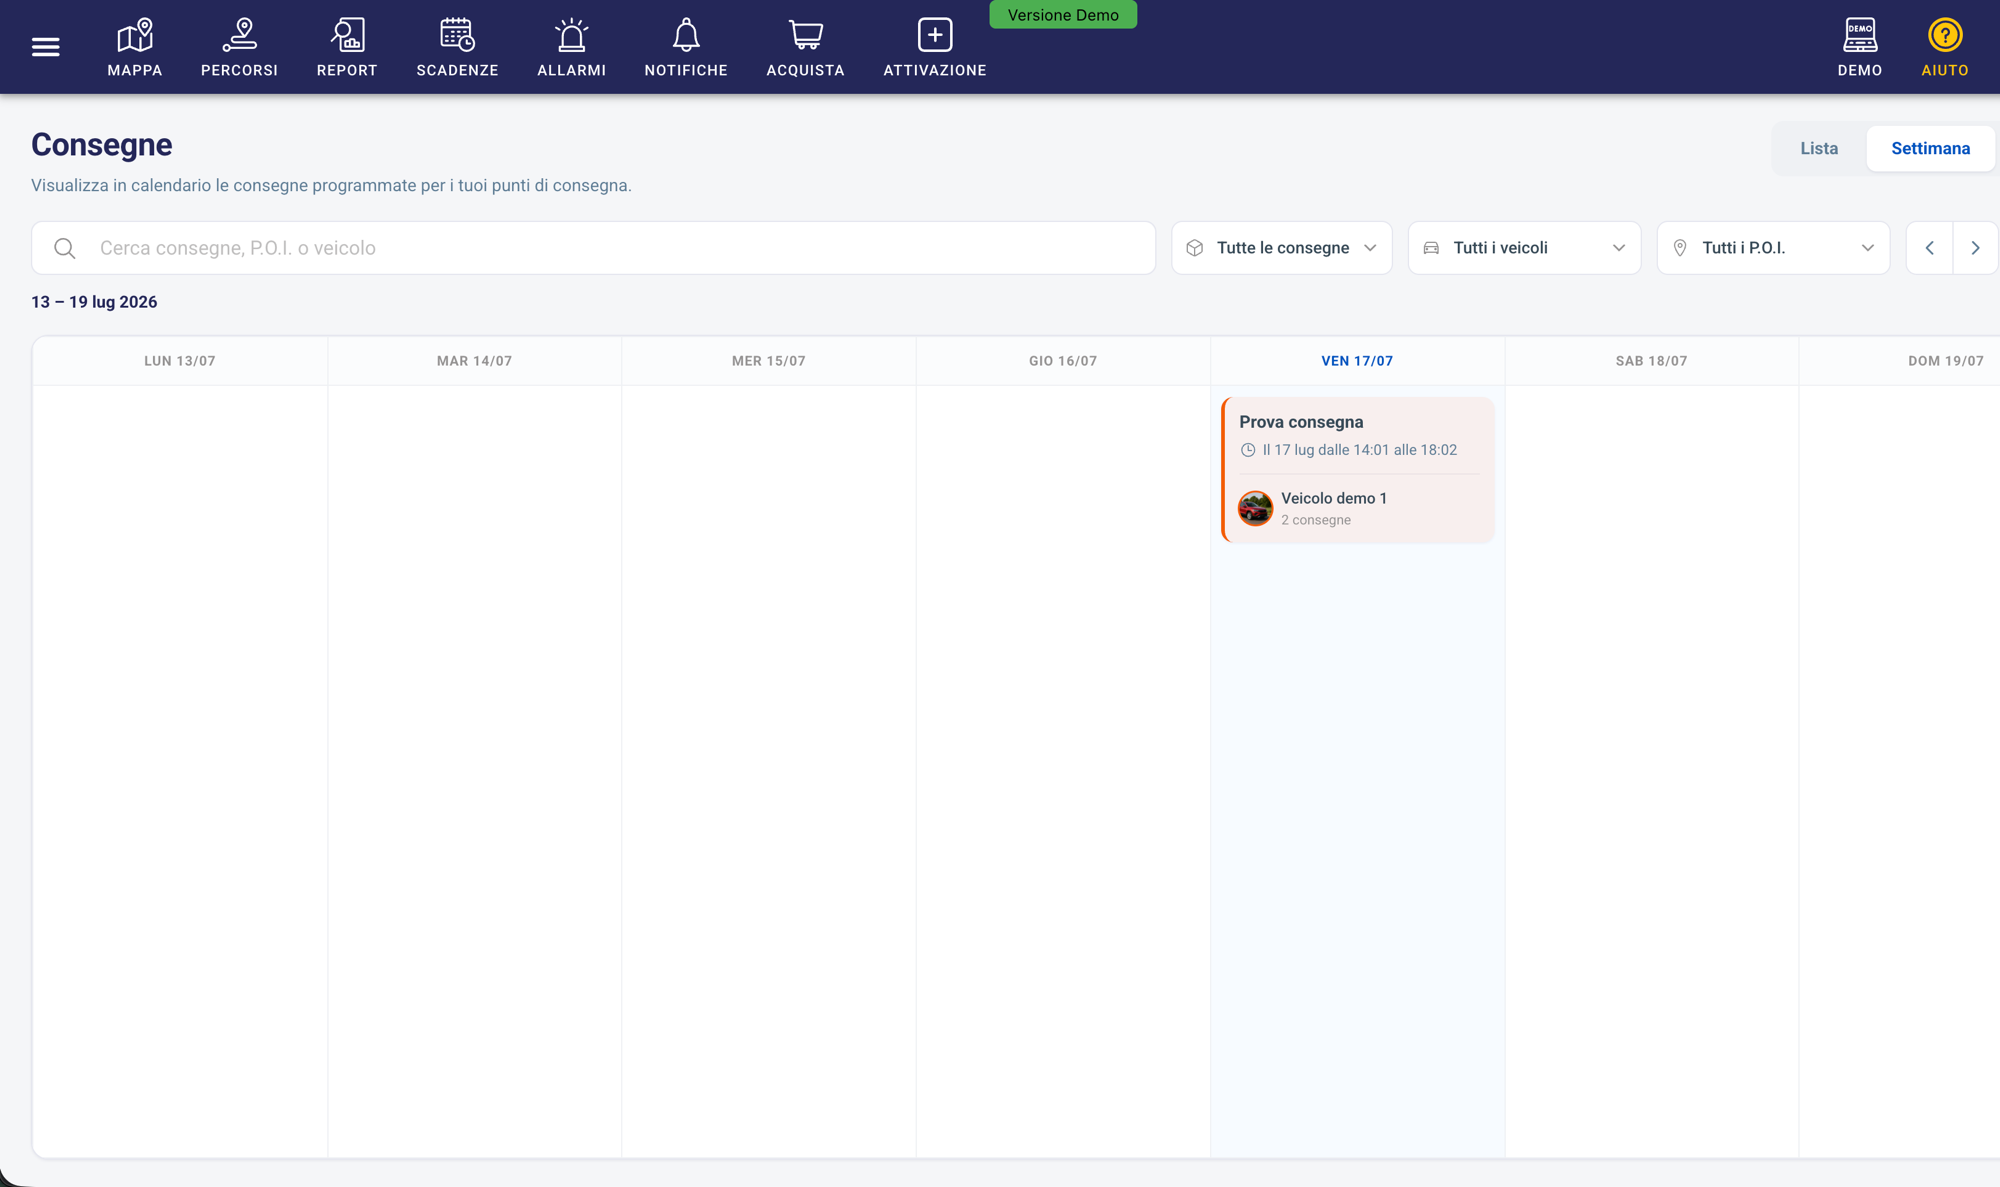Open Notifiche bell notifications
Image resolution: width=2000 pixels, height=1187 pixels.
[x=686, y=47]
